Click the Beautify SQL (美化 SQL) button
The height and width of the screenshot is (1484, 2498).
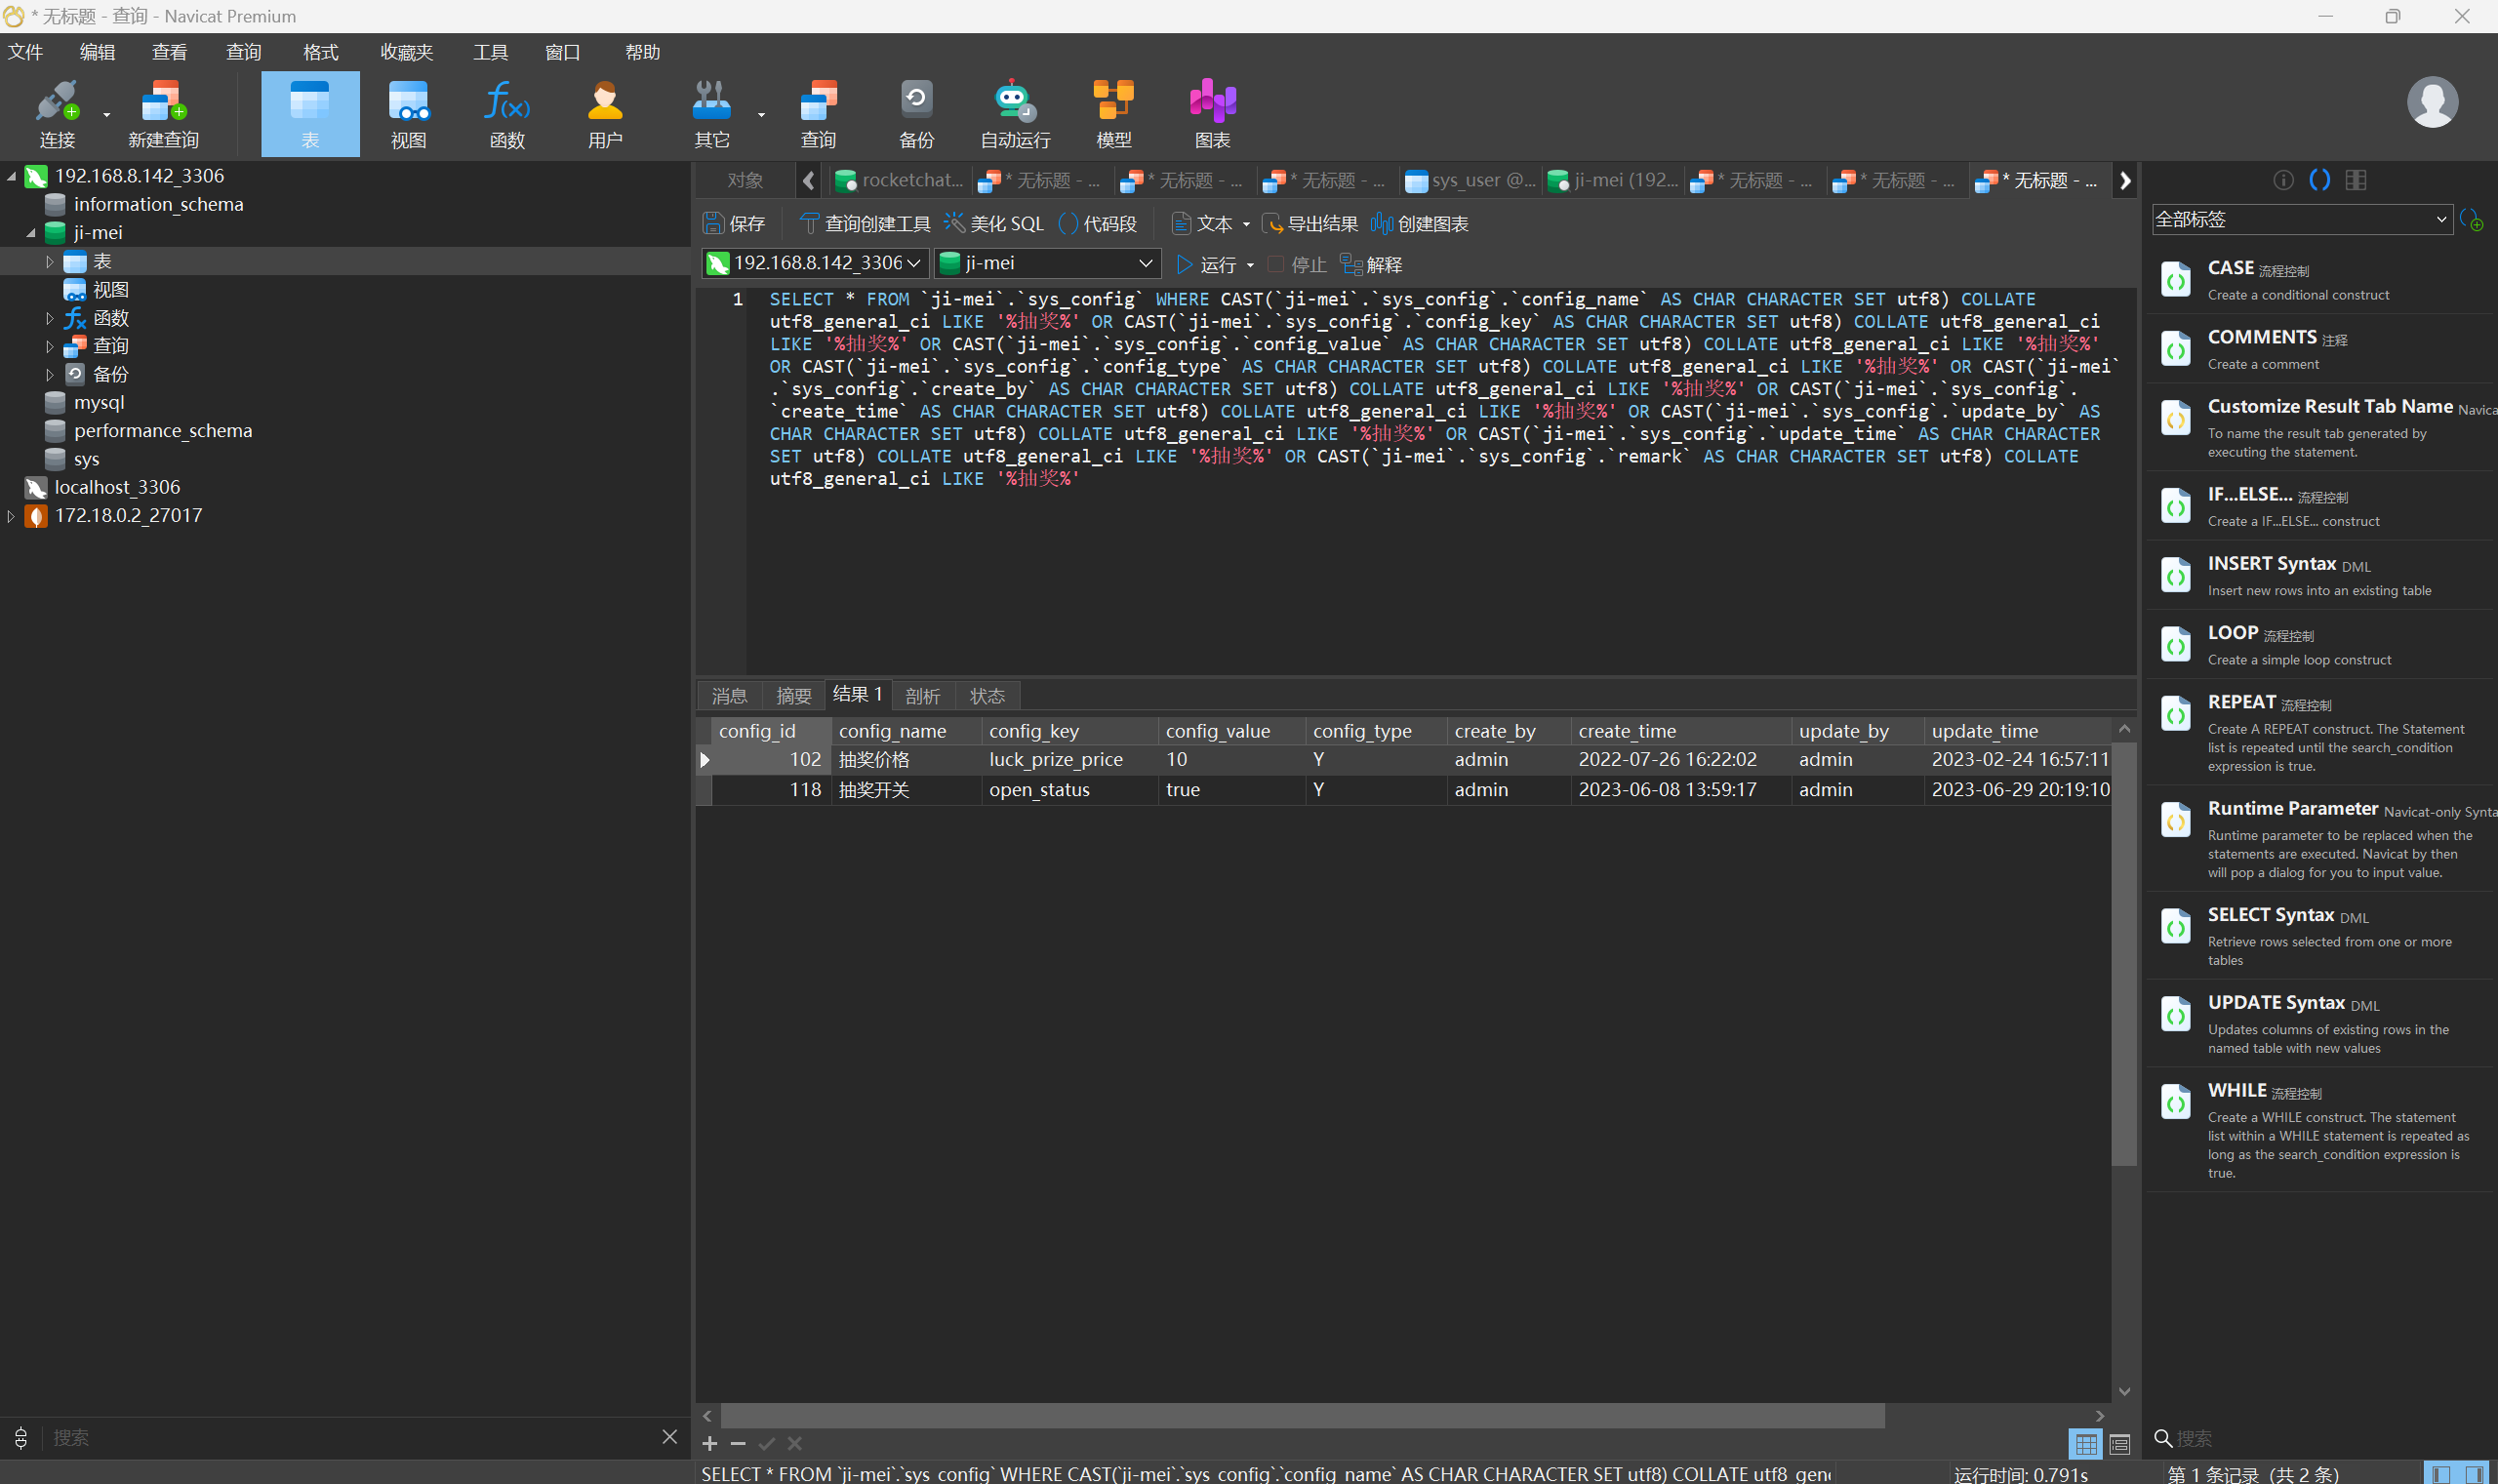pos(994,223)
